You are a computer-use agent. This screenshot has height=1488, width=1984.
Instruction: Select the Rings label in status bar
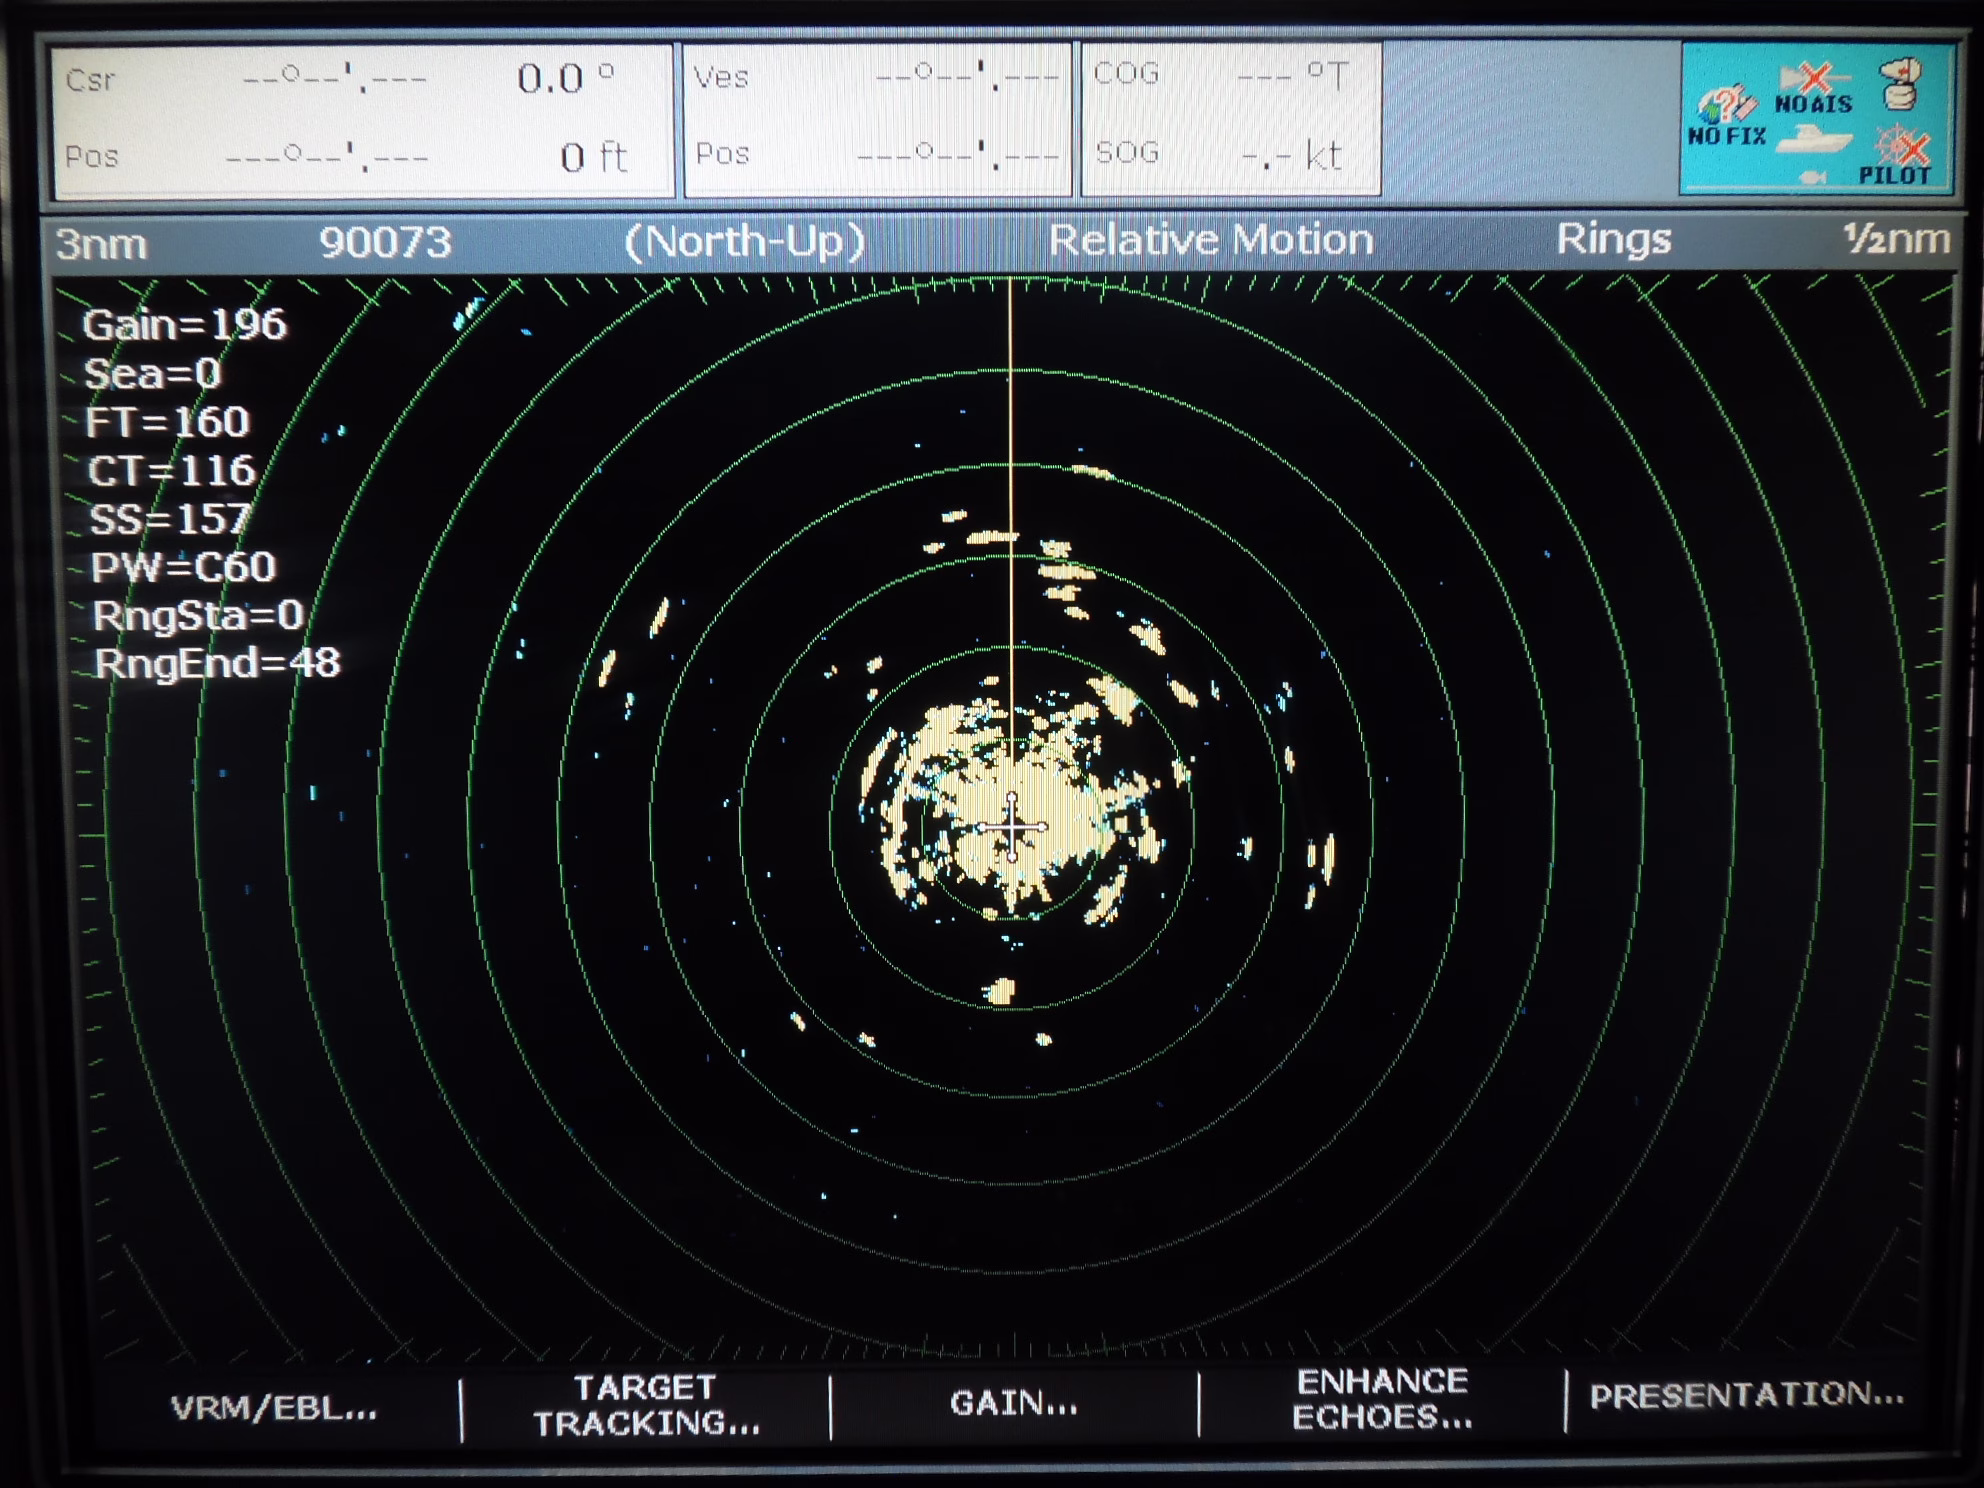pos(1613,240)
